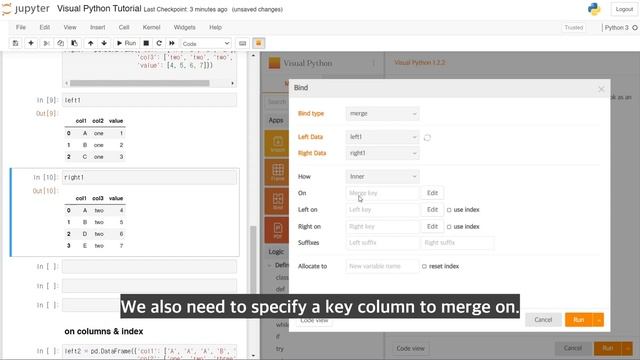Move selected cell down
The height and width of the screenshot is (360, 640).
click(104, 43)
